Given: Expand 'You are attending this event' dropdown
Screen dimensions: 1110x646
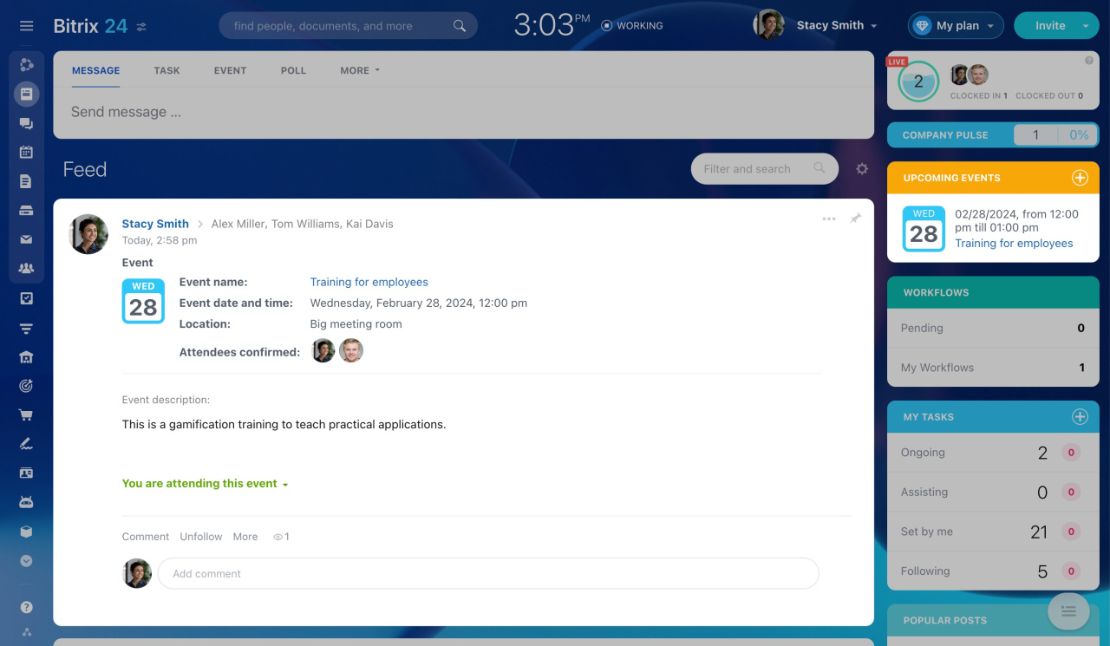Looking at the screenshot, I should coord(205,484).
